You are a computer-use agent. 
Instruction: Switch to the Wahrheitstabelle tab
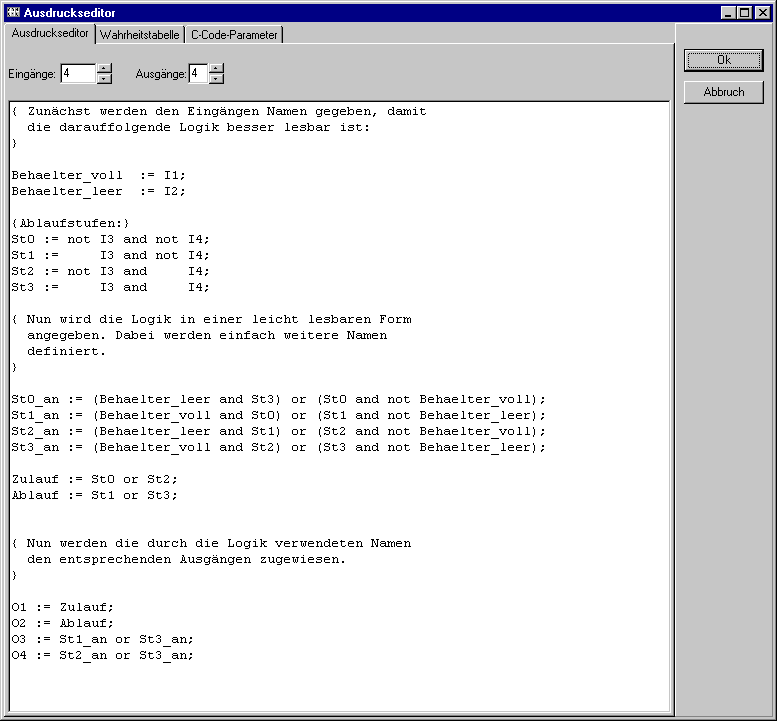point(140,35)
